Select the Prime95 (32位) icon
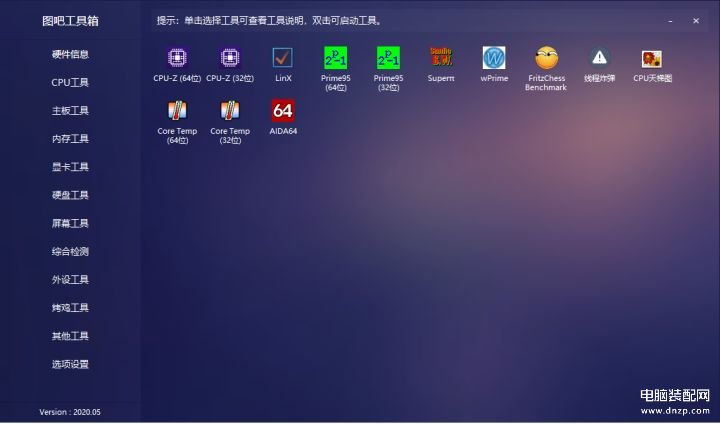The image size is (720, 424). (x=388, y=58)
